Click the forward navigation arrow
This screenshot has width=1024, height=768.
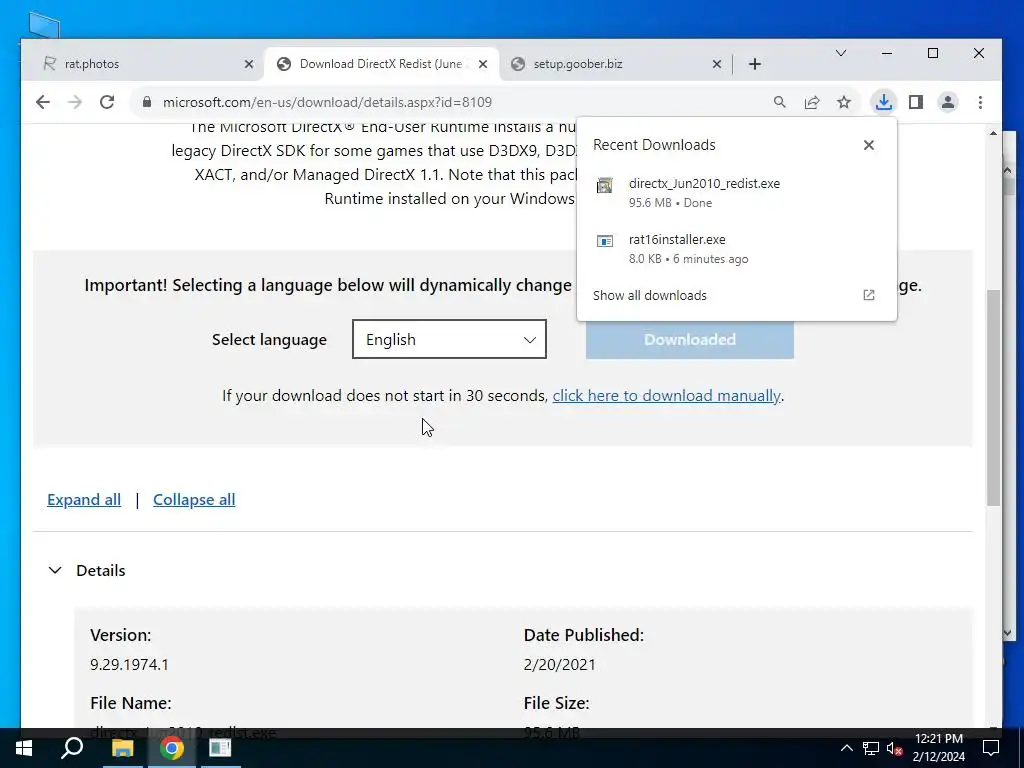click(x=75, y=102)
